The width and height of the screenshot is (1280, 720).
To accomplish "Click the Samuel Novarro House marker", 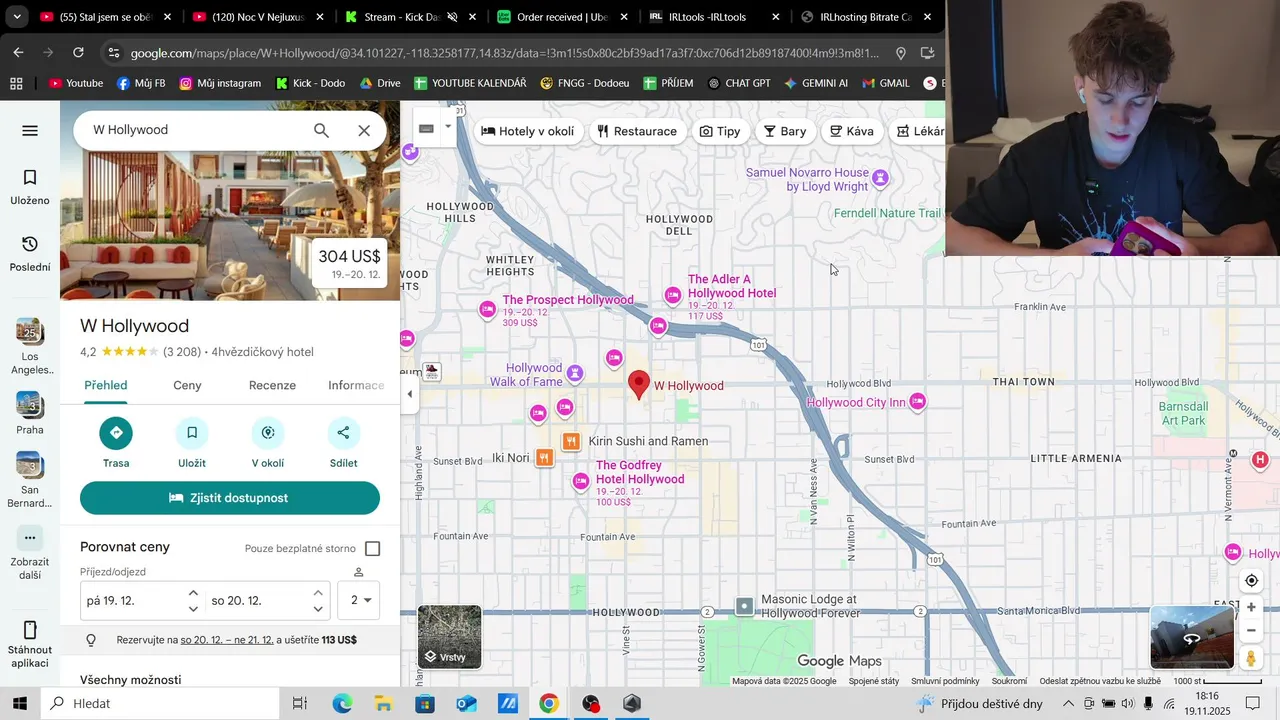I will 880,179.
